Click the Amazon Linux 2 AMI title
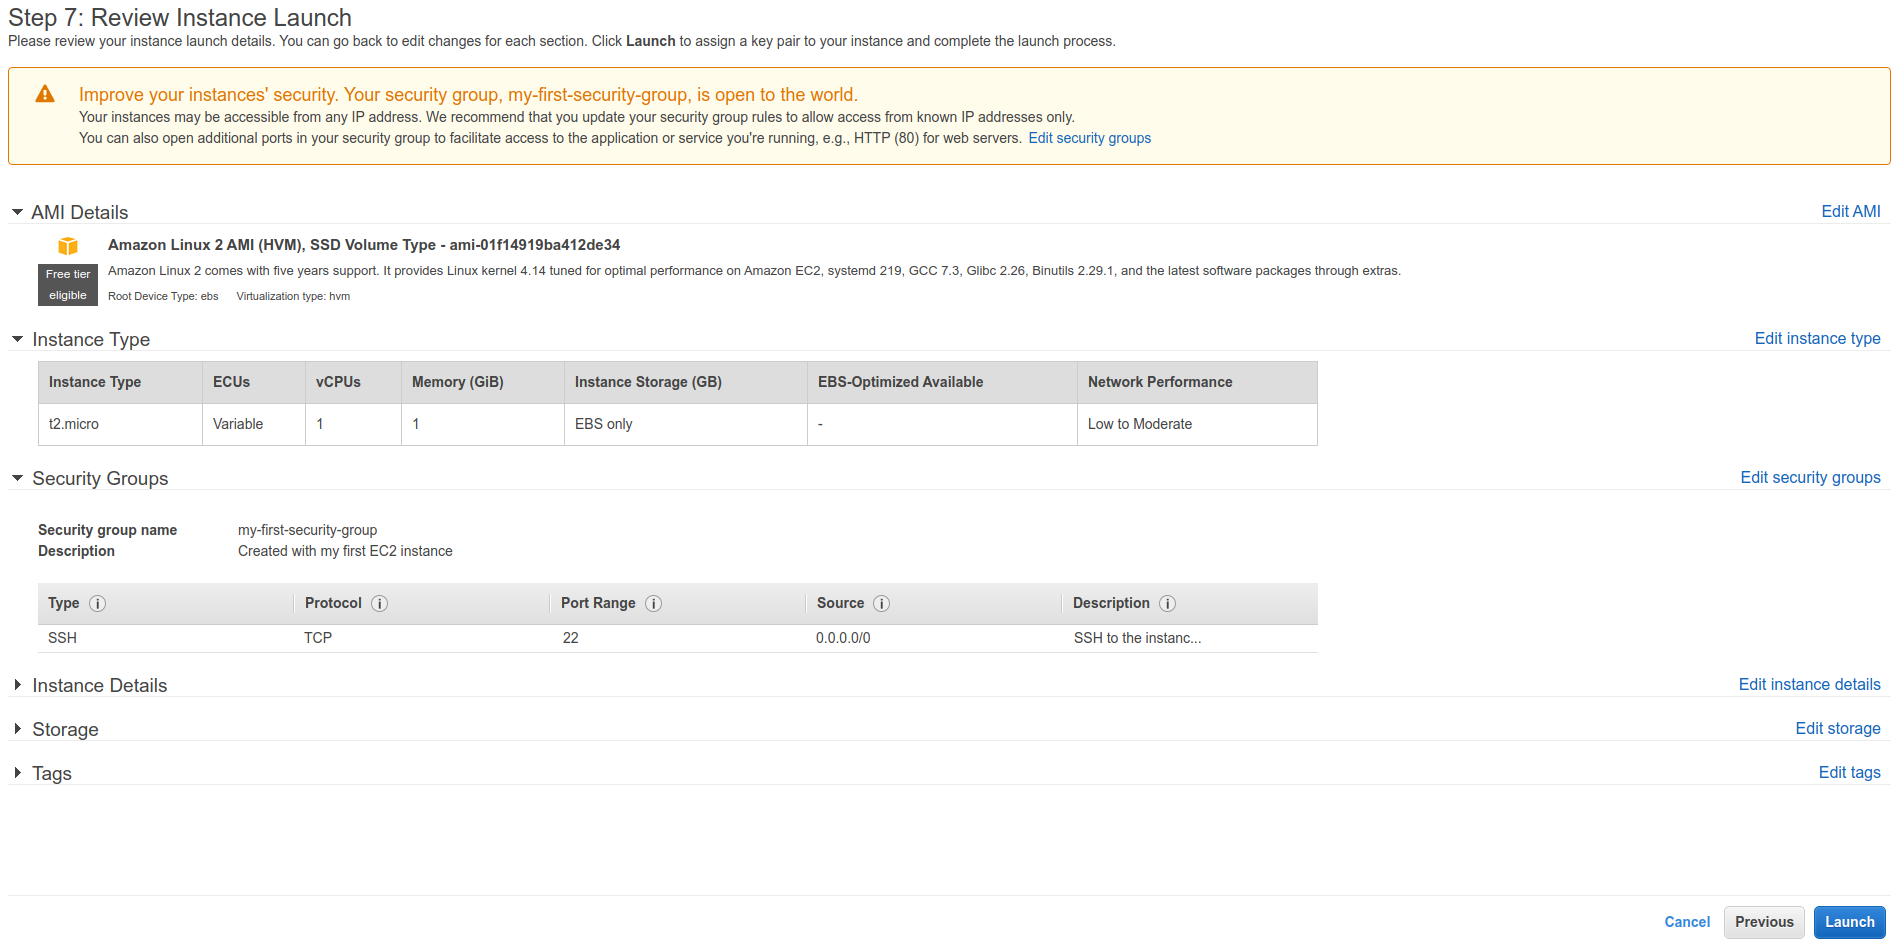The image size is (1898, 942). (x=364, y=245)
